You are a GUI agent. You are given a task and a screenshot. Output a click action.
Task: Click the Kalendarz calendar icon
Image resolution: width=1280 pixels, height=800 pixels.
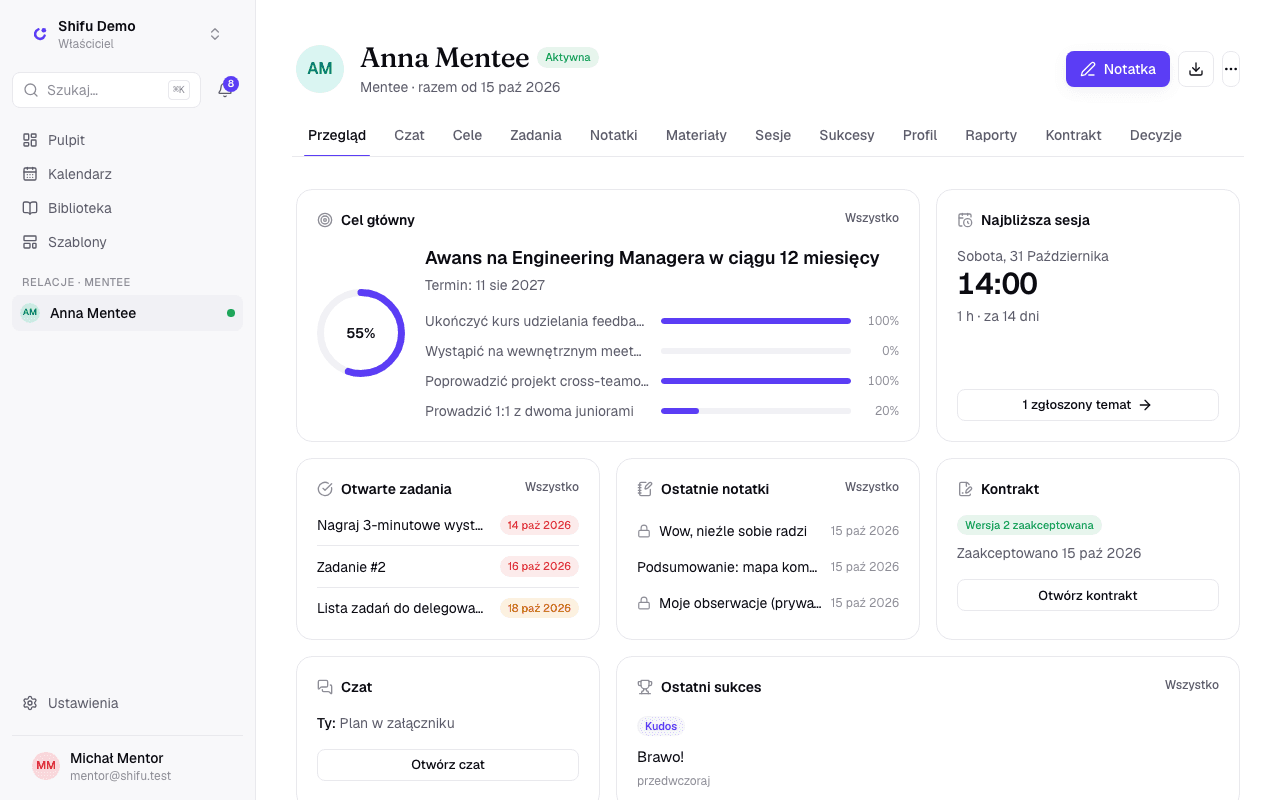point(30,174)
